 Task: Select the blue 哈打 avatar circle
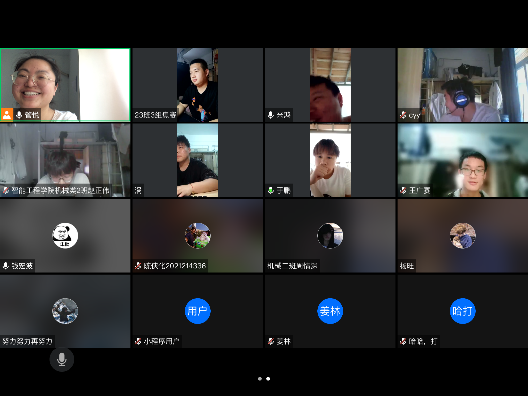click(463, 311)
